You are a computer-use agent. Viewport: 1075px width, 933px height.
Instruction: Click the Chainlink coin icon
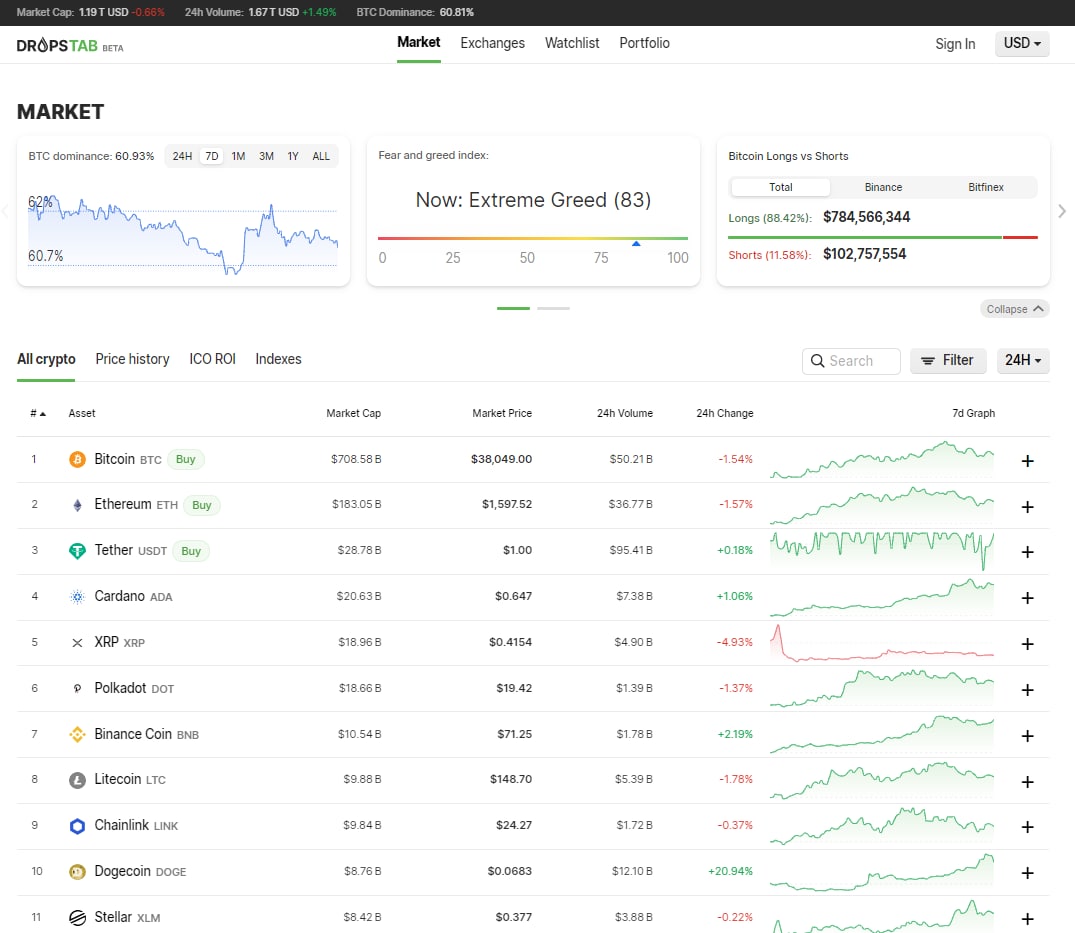(x=77, y=826)
